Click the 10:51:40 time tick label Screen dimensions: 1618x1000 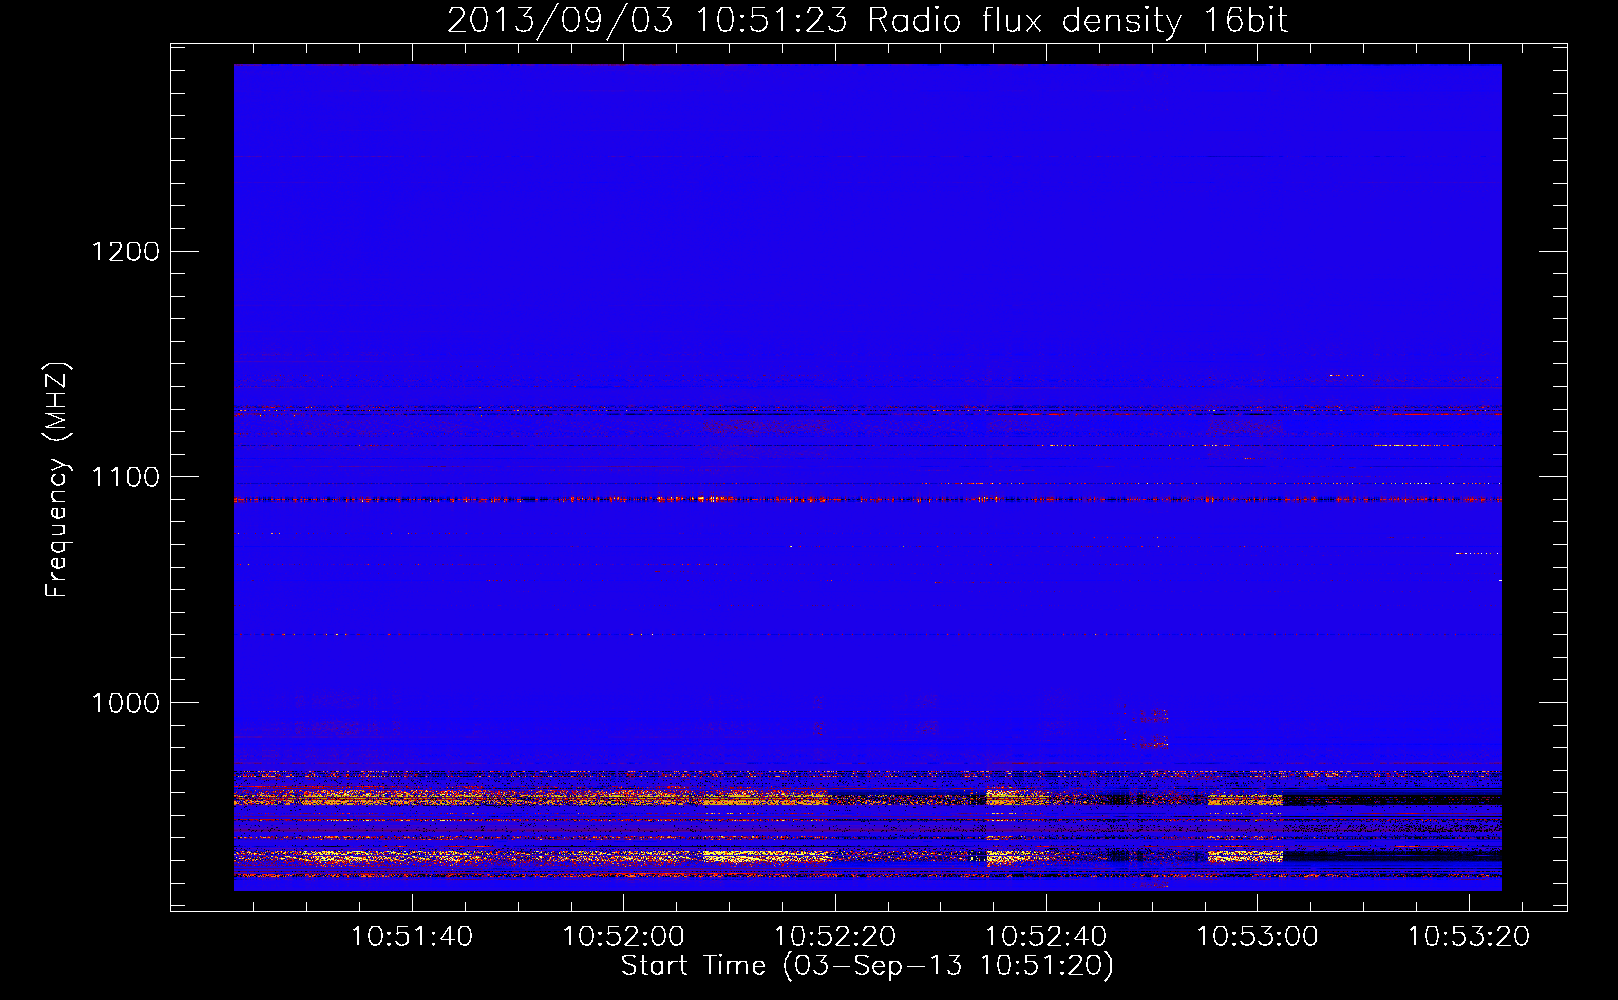[x=412, y=937]
